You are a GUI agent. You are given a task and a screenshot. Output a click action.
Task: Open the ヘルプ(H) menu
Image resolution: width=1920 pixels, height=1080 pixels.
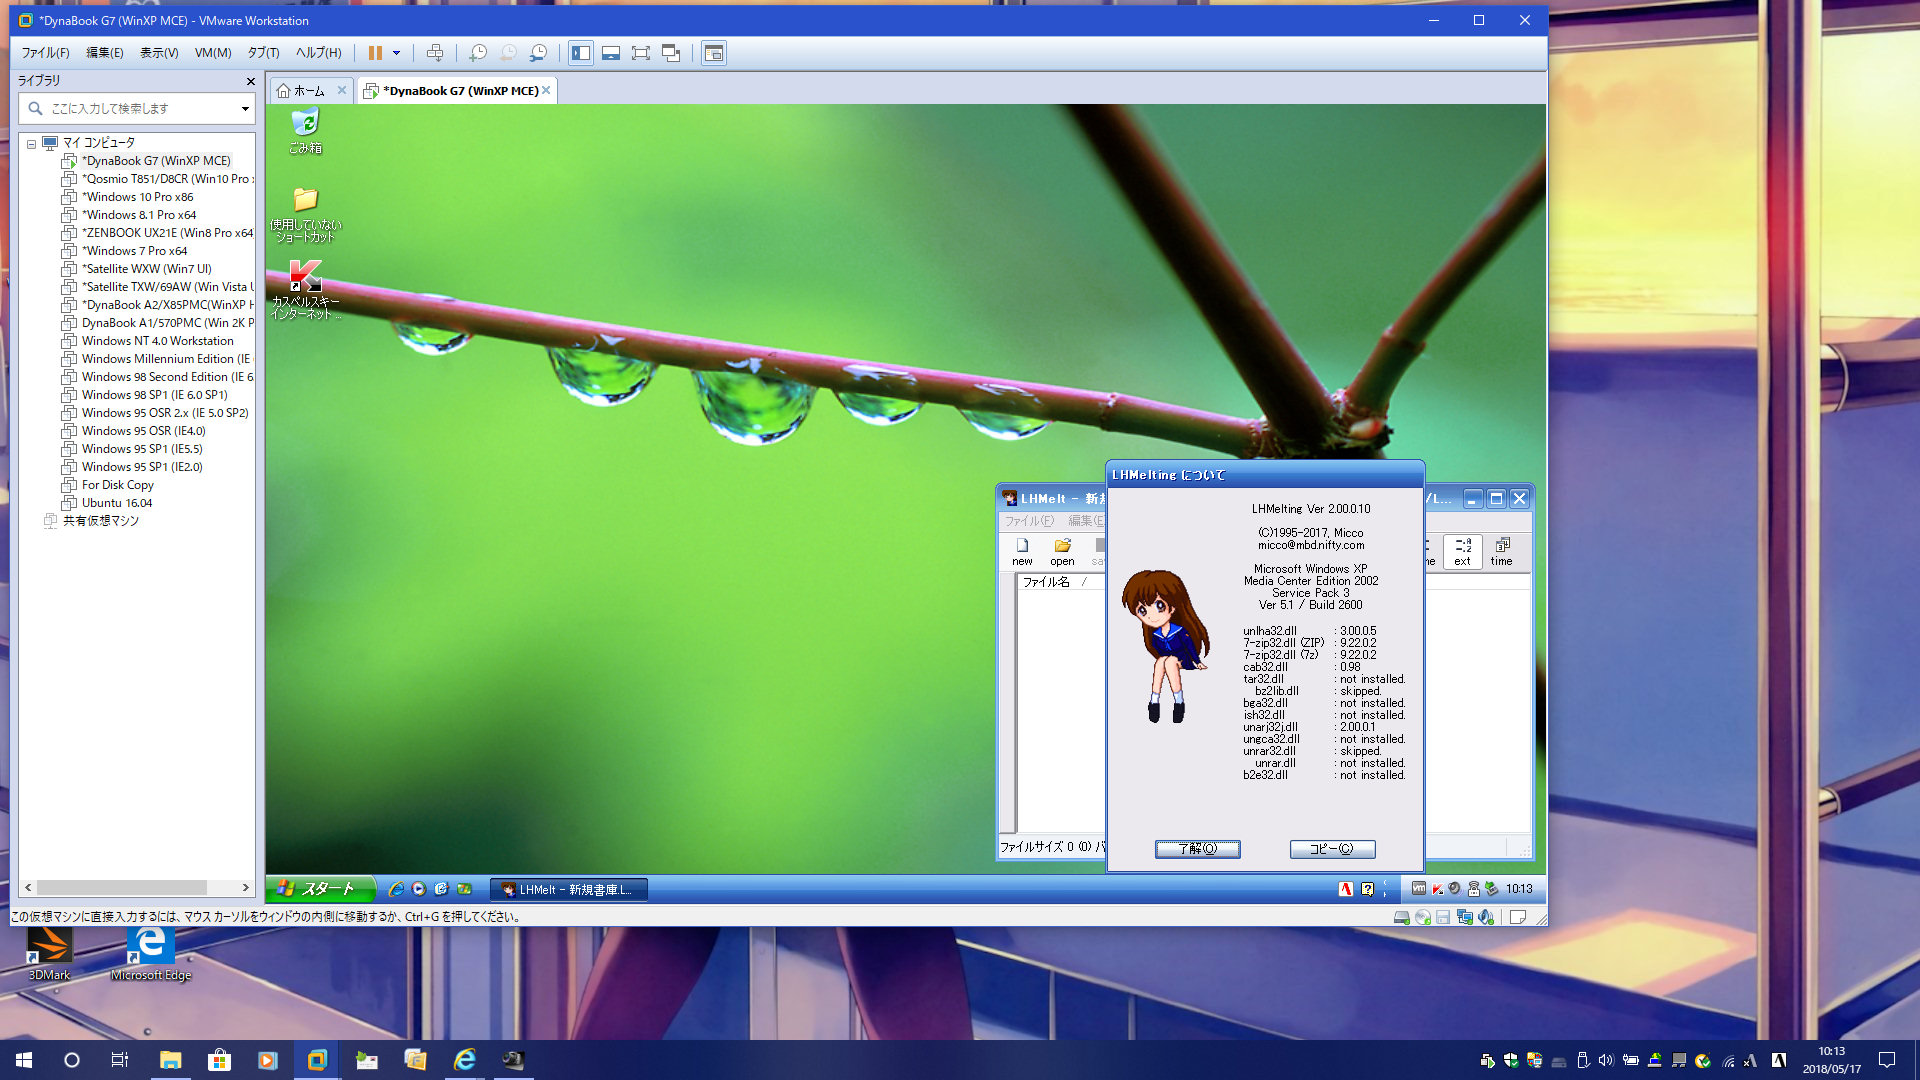pyautogui.click(x=319, y=53)
